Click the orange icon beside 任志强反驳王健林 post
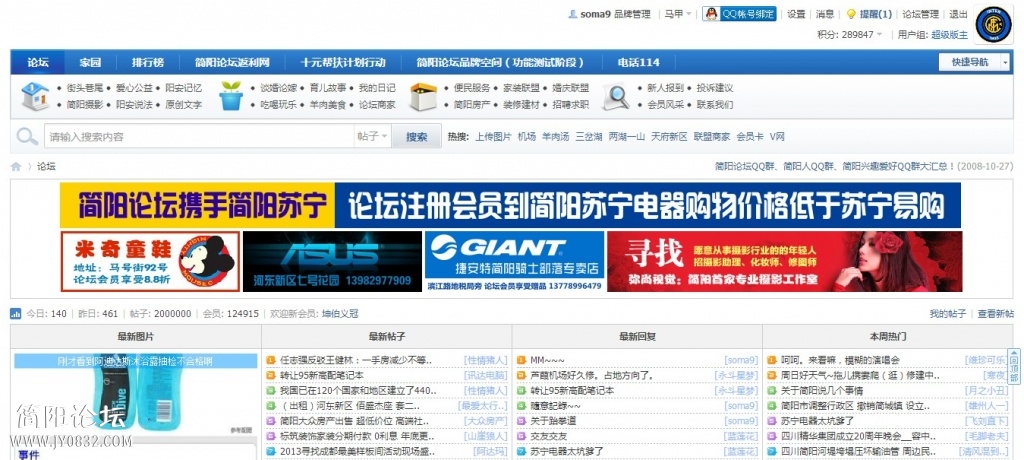 coord(271,360)
